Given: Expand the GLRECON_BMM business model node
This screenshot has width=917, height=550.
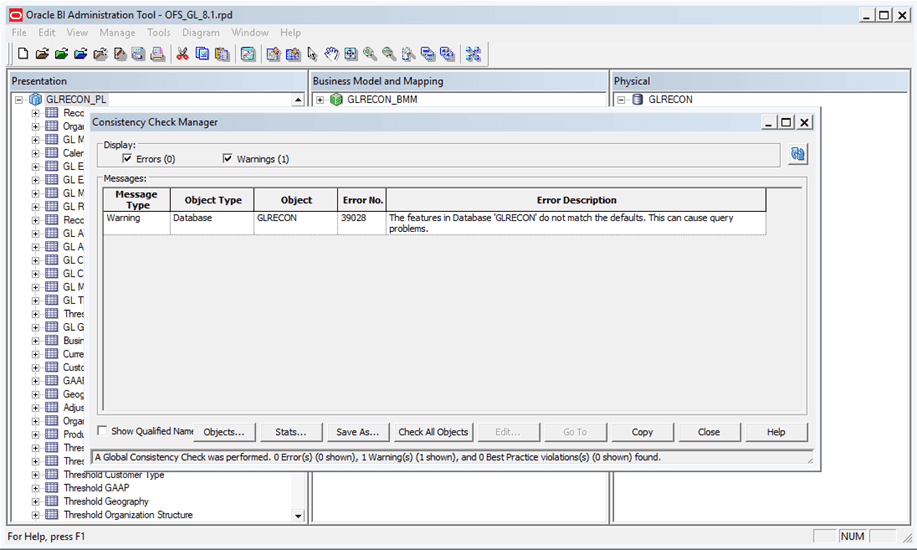Looking at the screenshot, I should click(x=320, y=100).
